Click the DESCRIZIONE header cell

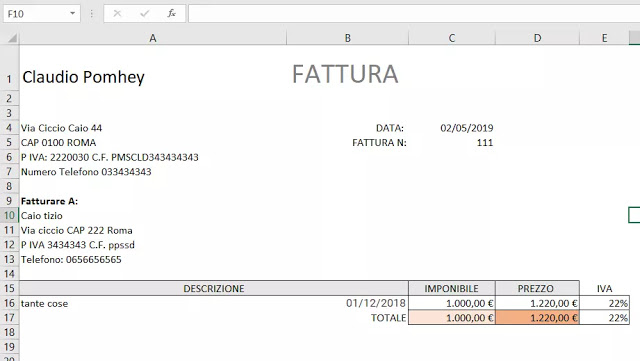214,288
